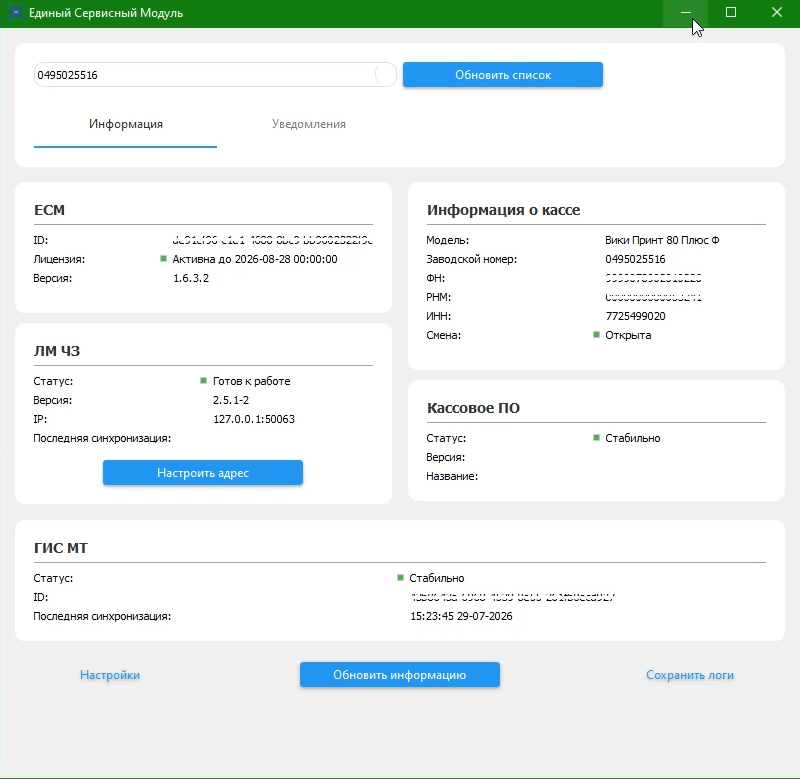Click the app icon in title bar
Screen dimensions: 800x779
(16, 12)
